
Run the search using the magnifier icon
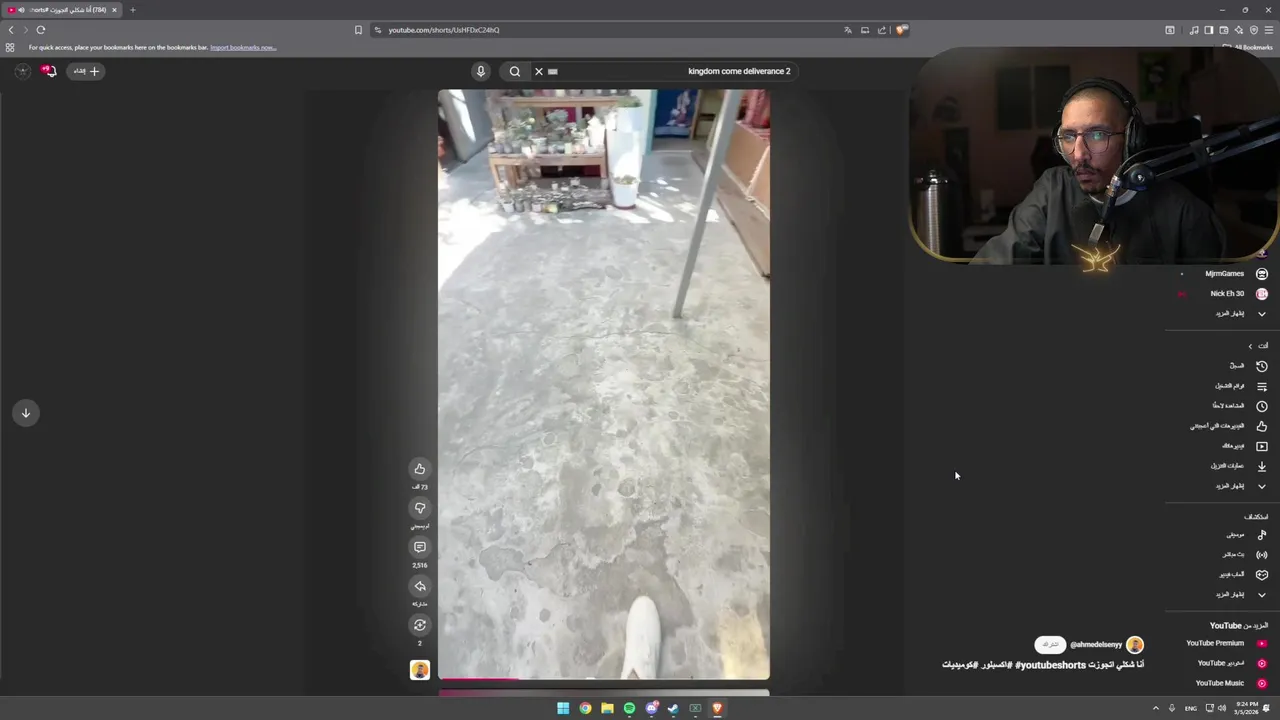point(515,71)
